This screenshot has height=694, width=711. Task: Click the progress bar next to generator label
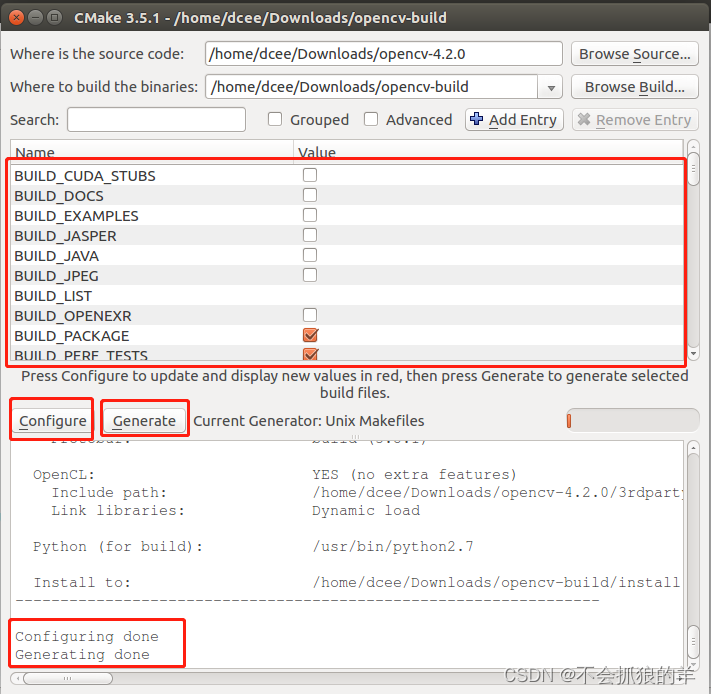633,421
